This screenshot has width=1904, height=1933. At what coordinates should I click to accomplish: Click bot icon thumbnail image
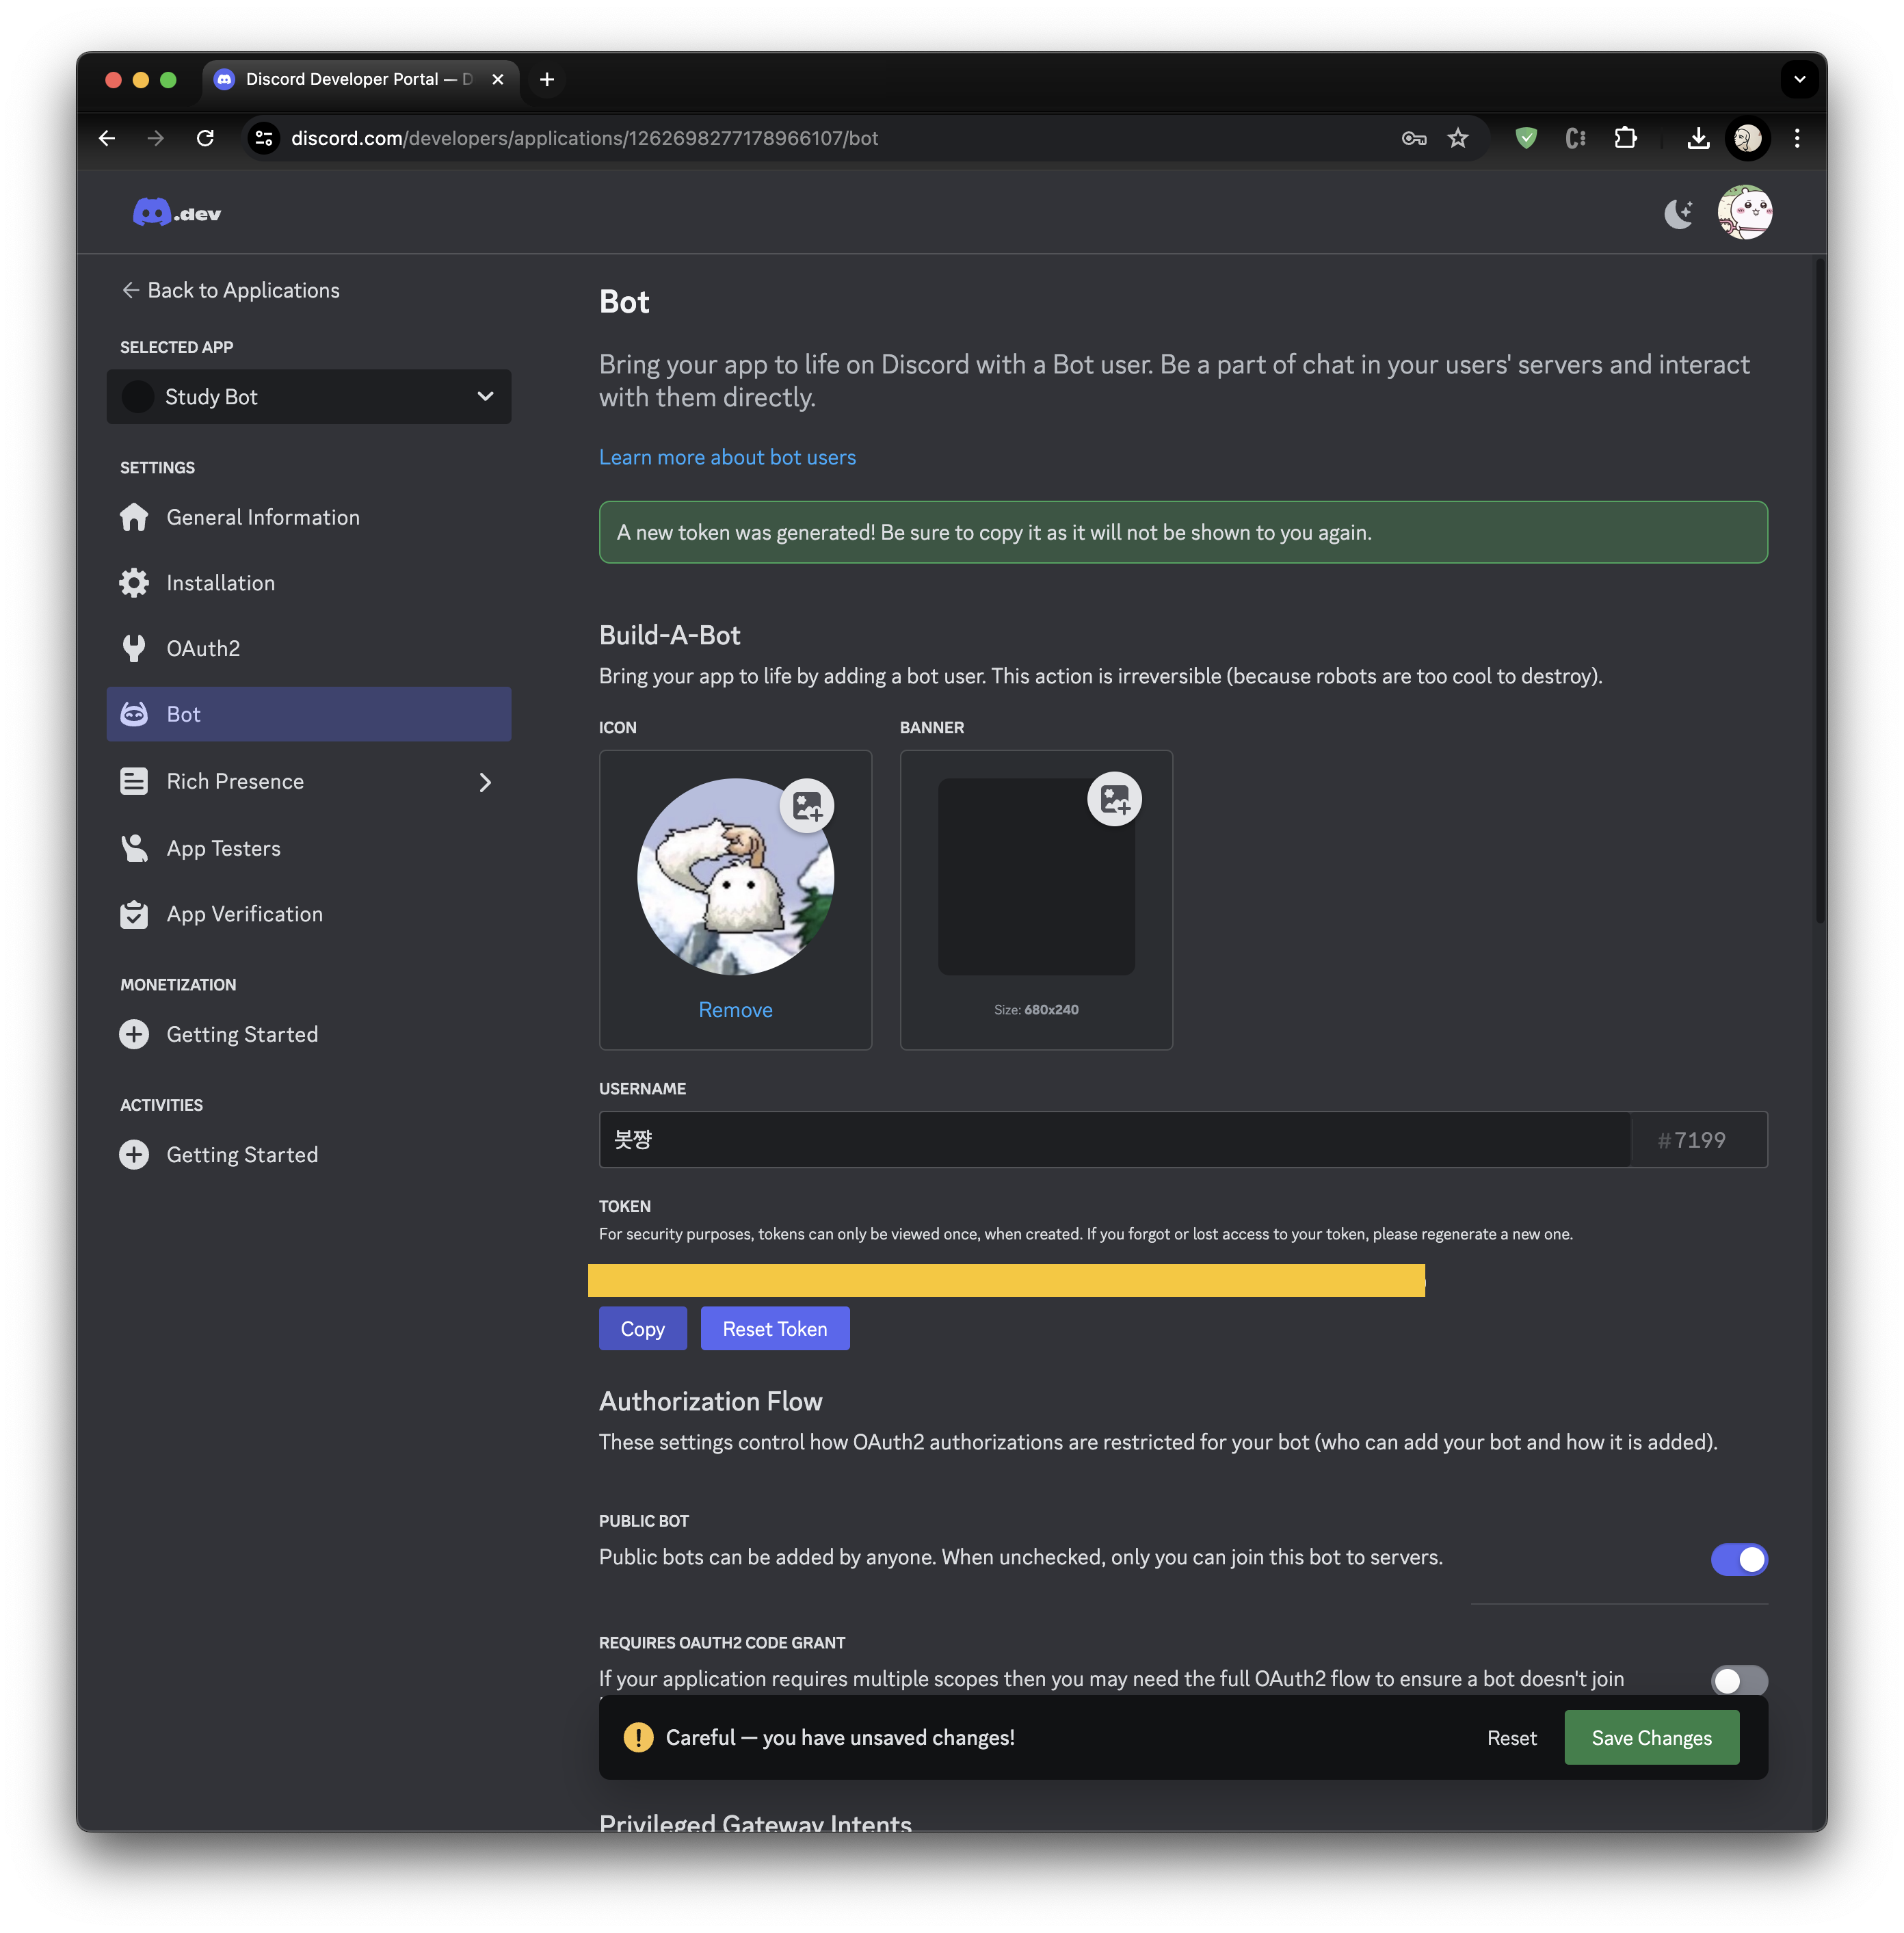click(735, 876)
